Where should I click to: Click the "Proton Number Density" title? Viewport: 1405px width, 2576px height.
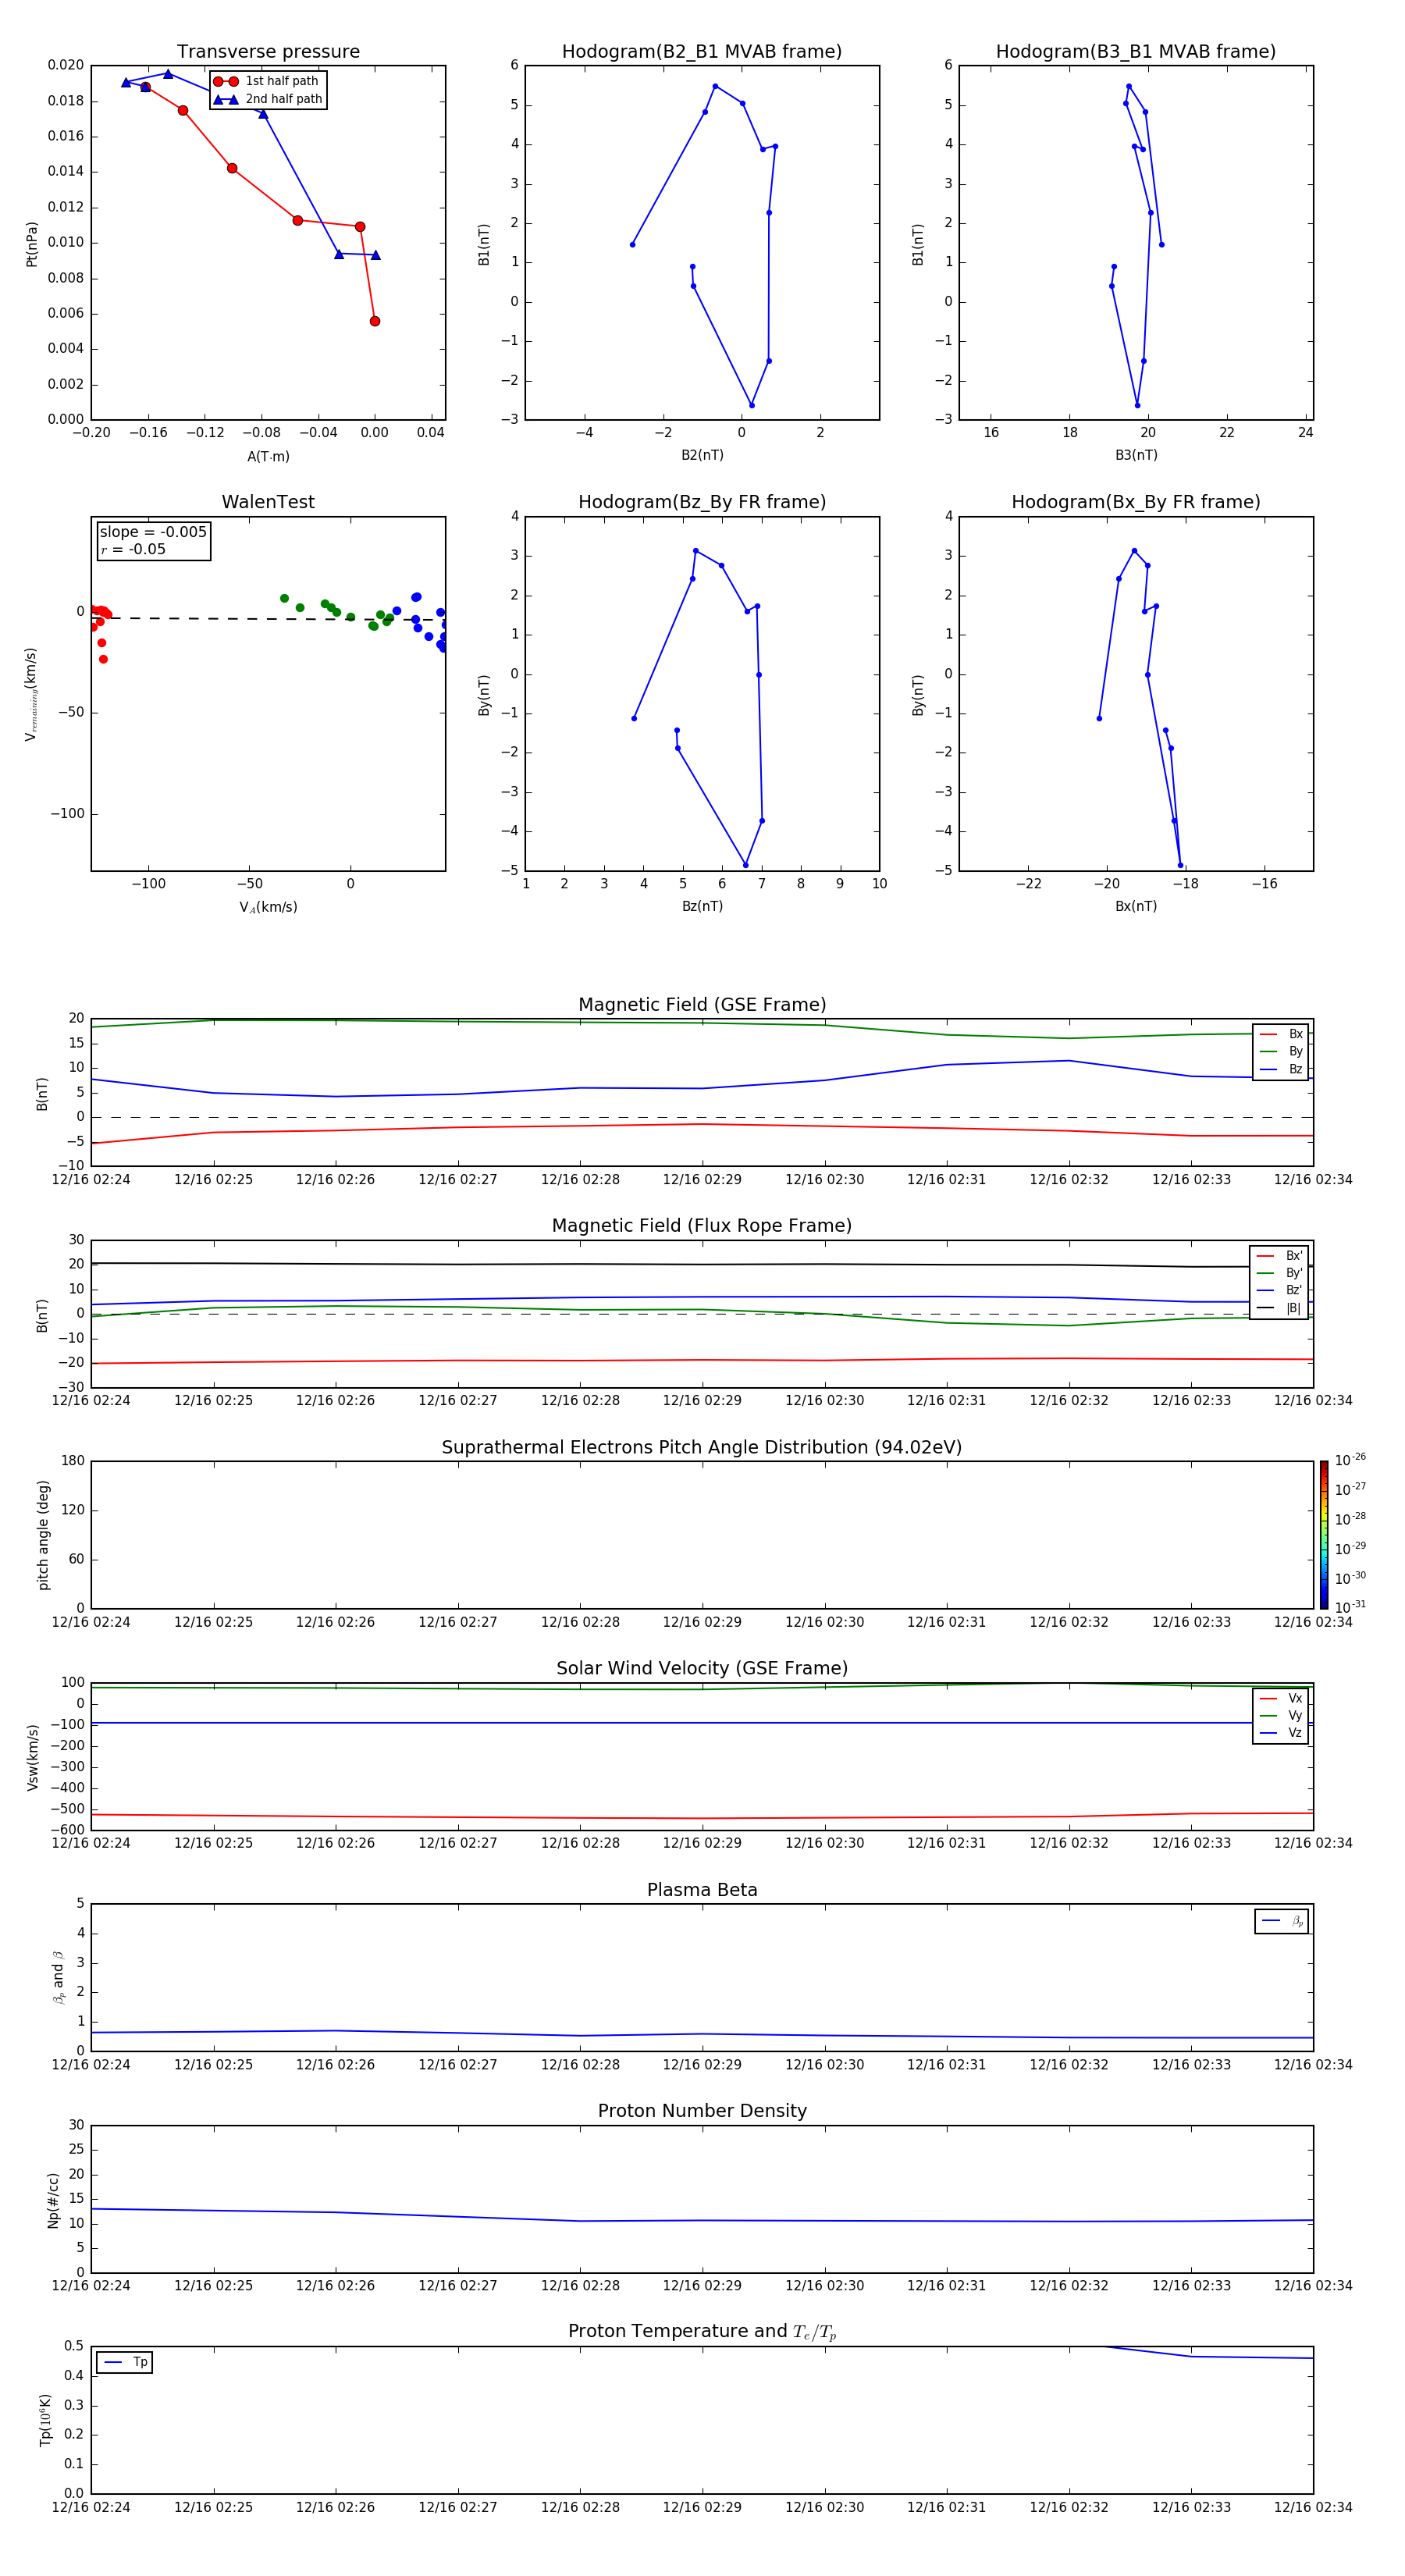(x=702, y=2112)
